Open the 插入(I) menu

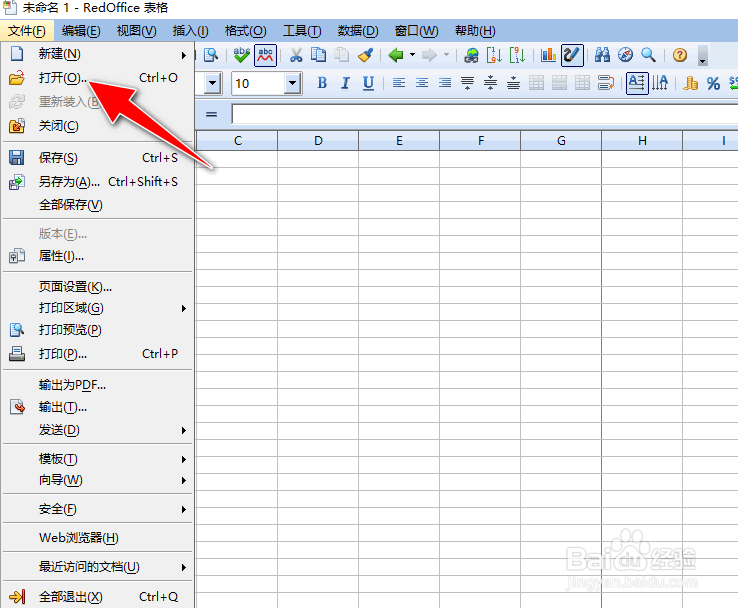[x=191, y=31]
